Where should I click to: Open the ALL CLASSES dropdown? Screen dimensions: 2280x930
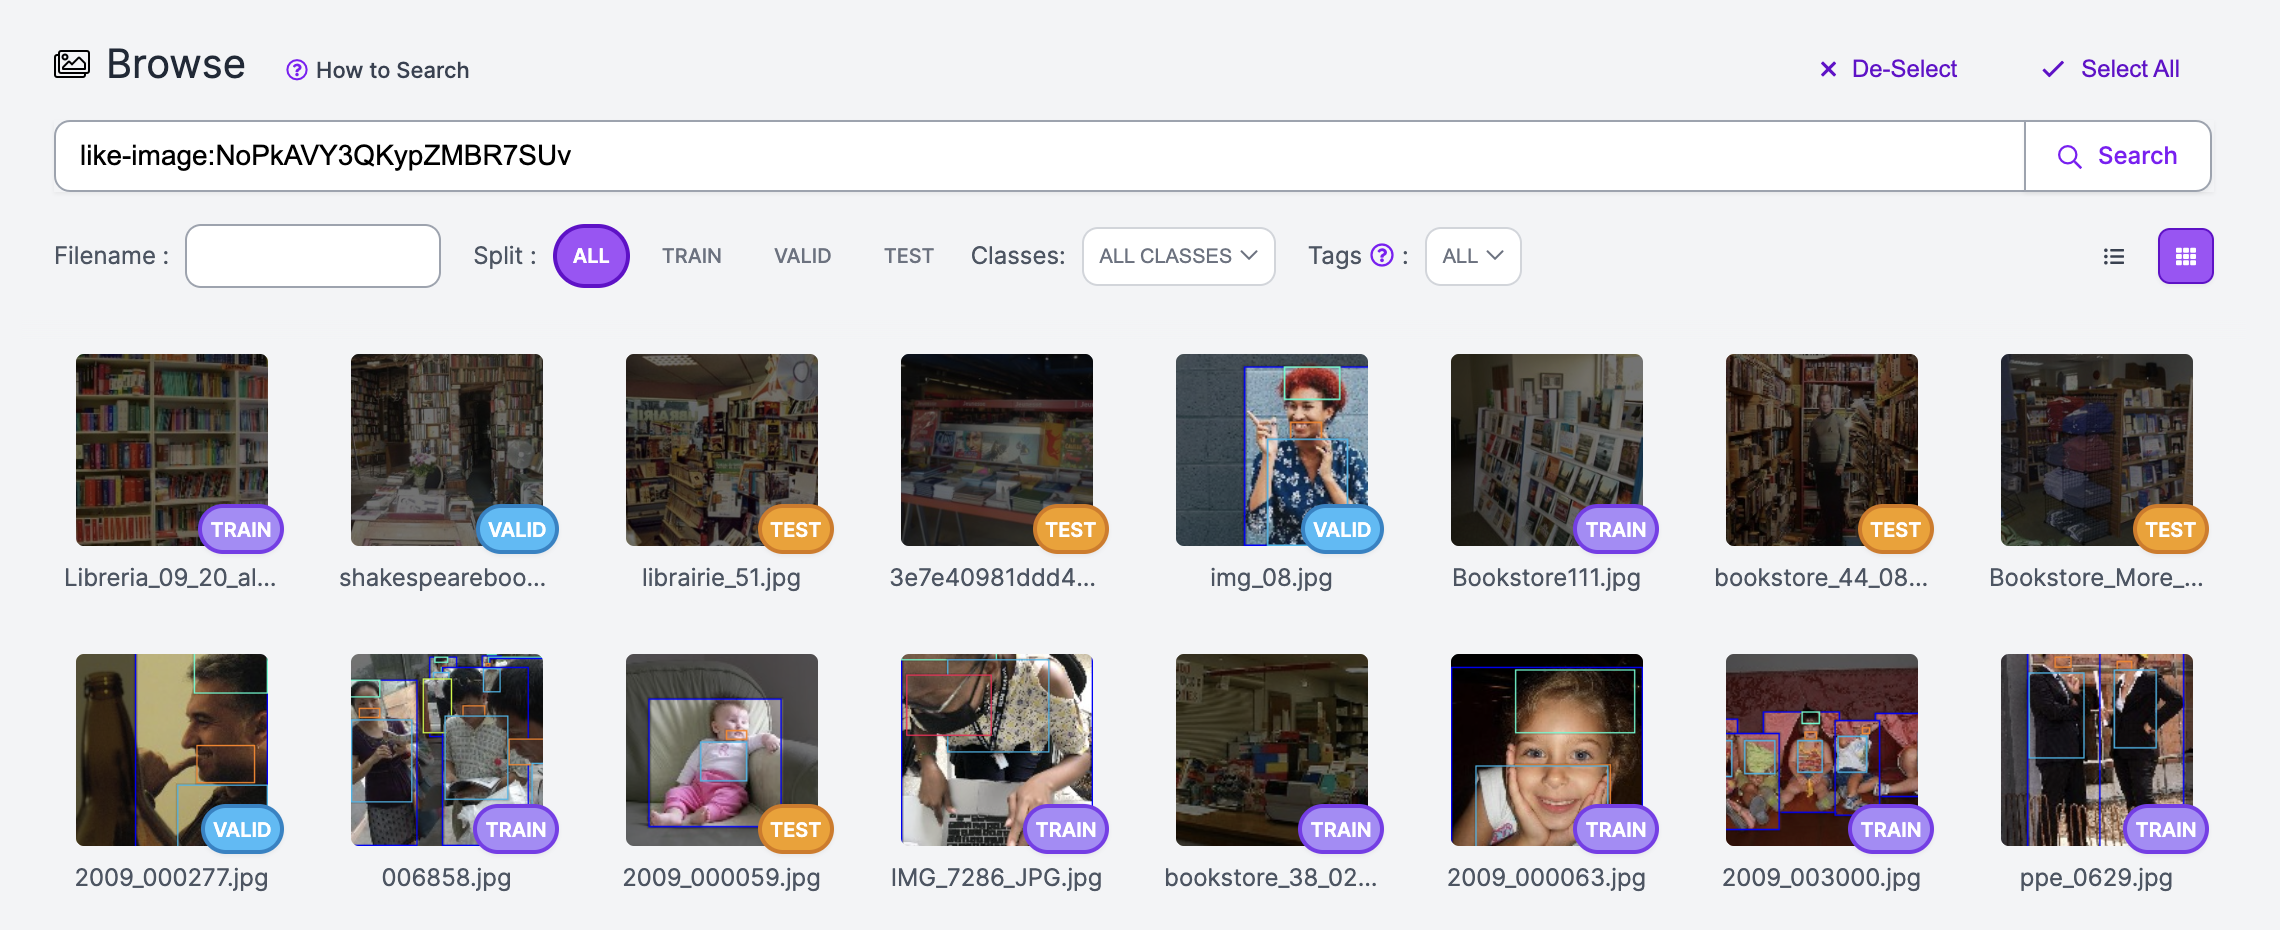pyautogui.click(x=1178, y=256)
